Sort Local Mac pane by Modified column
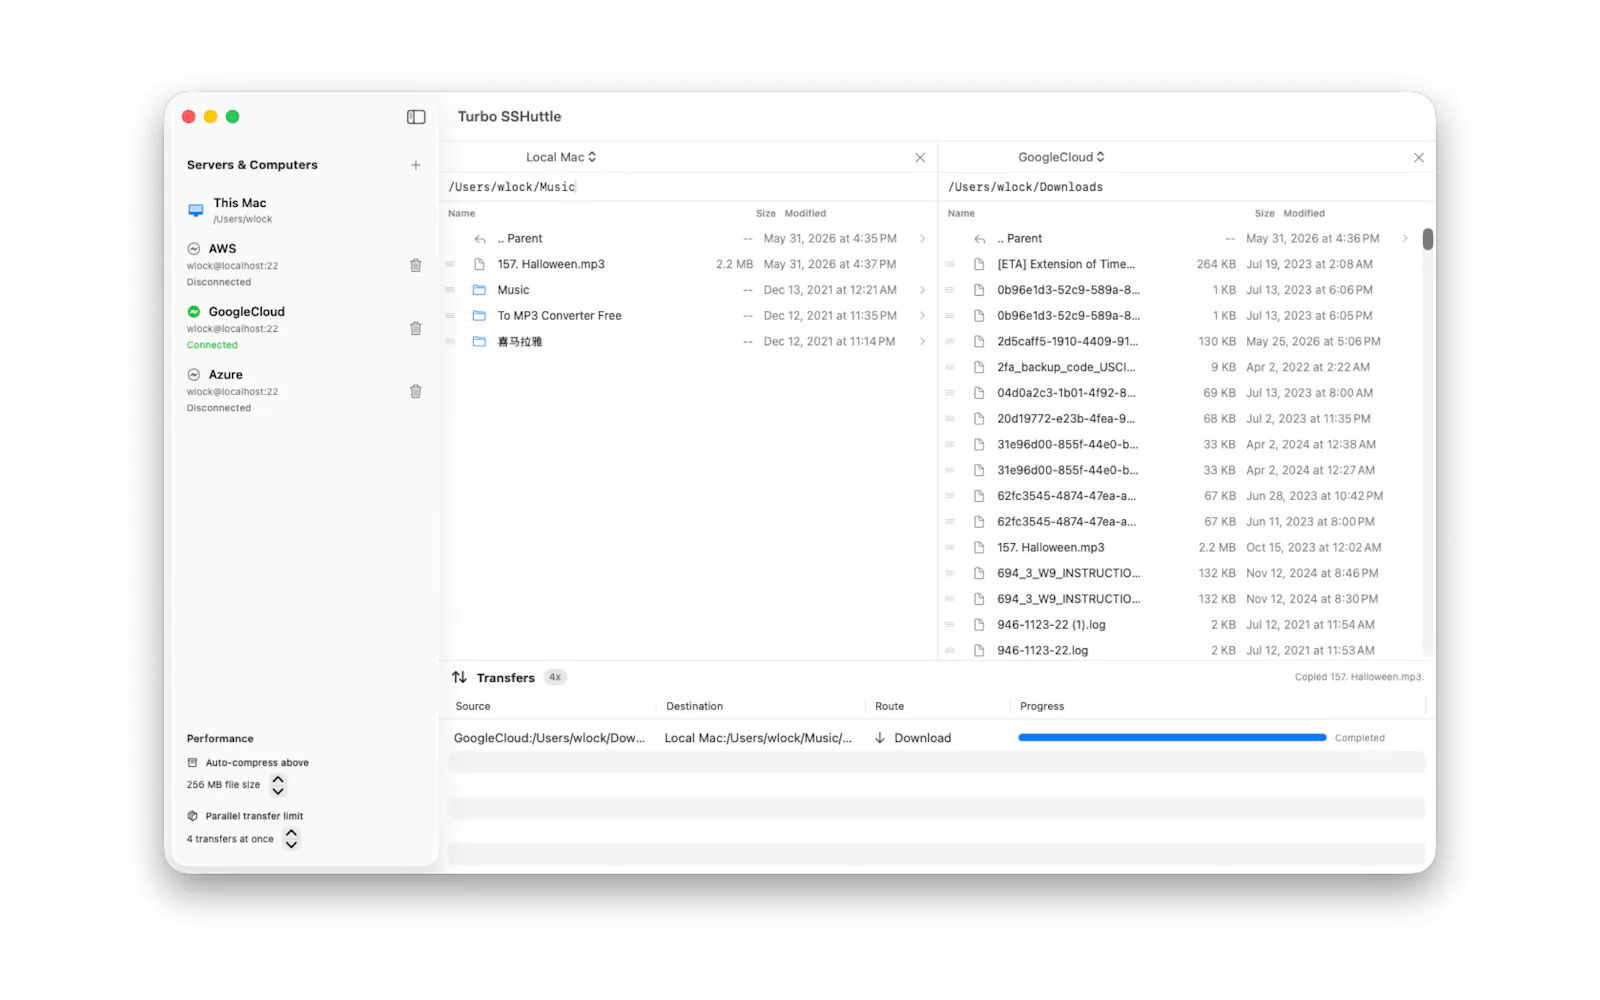 click(805, 214)
